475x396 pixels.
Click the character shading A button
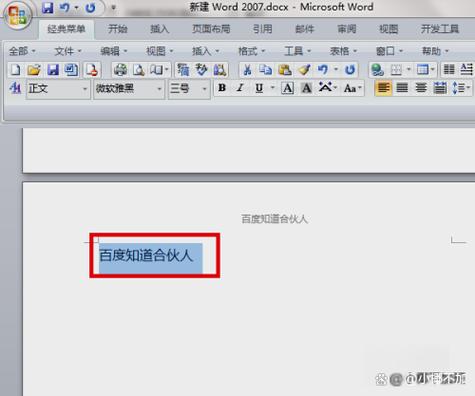click(x=306, y=88)
